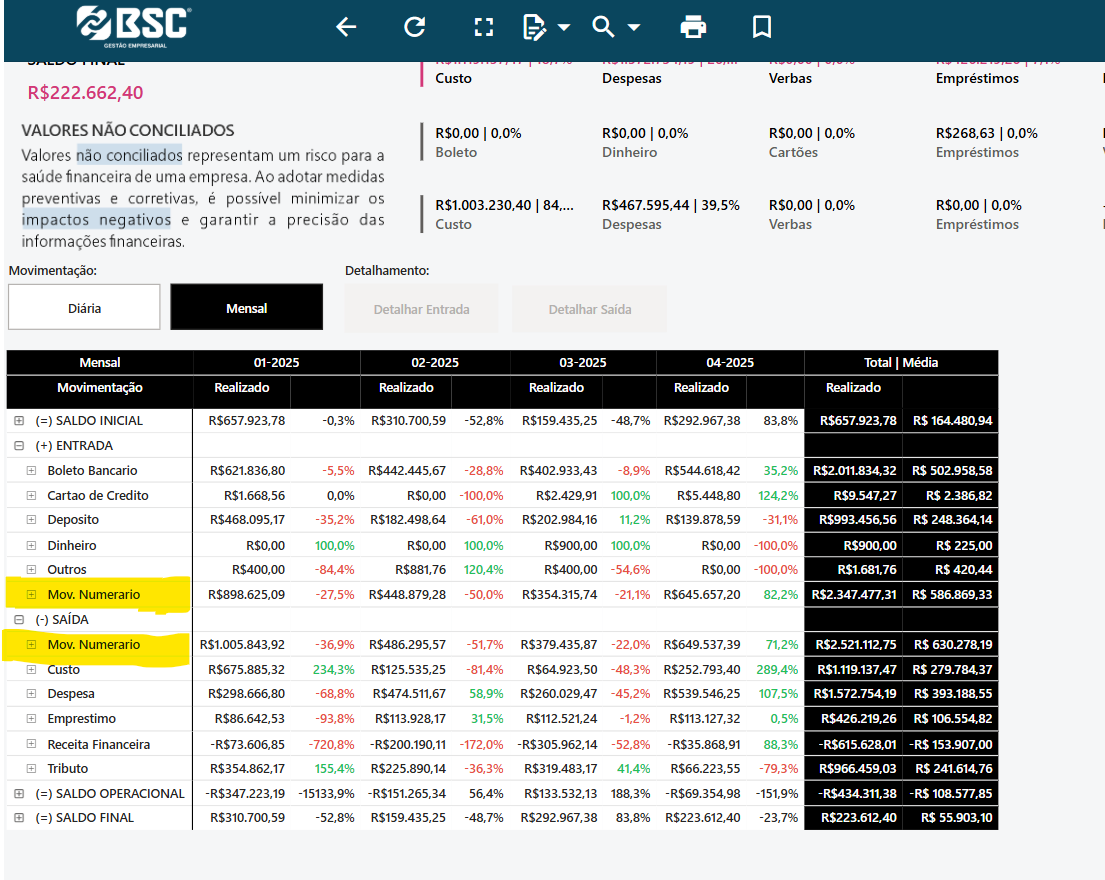Click the Total | Média column header

[901, 363]
